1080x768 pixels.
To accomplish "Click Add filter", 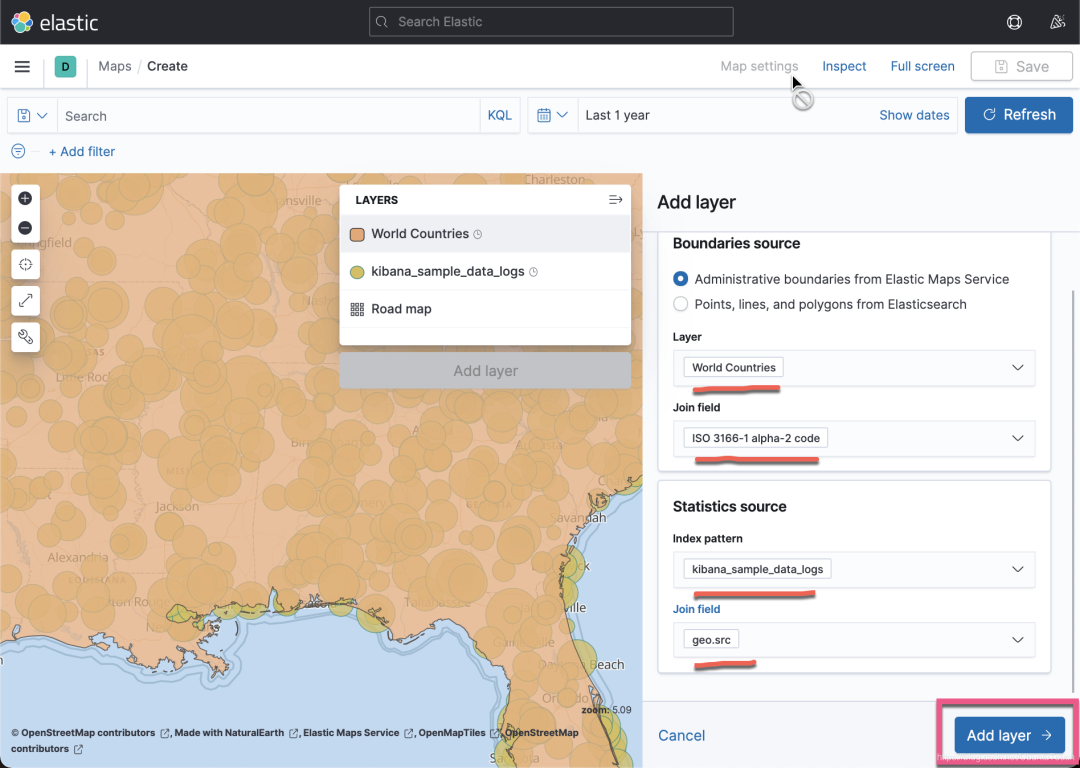I will tap(82, 152).
